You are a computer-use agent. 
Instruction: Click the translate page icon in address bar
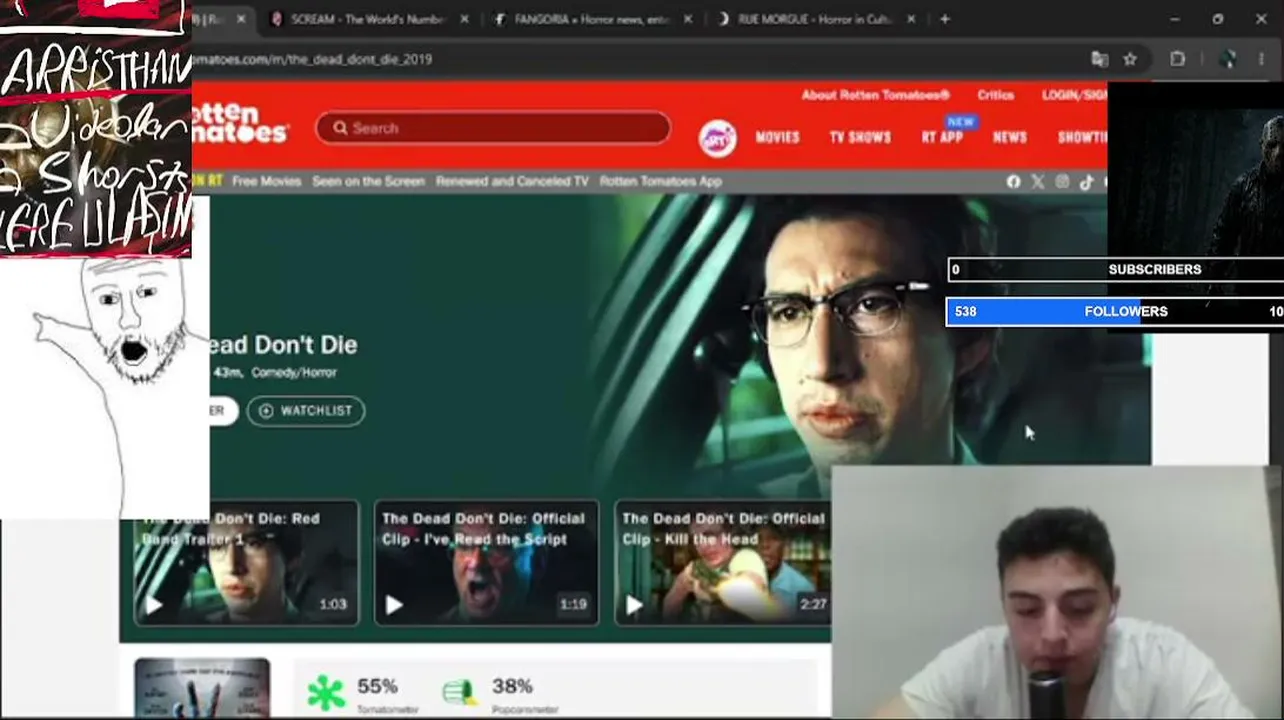click(1100, 59)
